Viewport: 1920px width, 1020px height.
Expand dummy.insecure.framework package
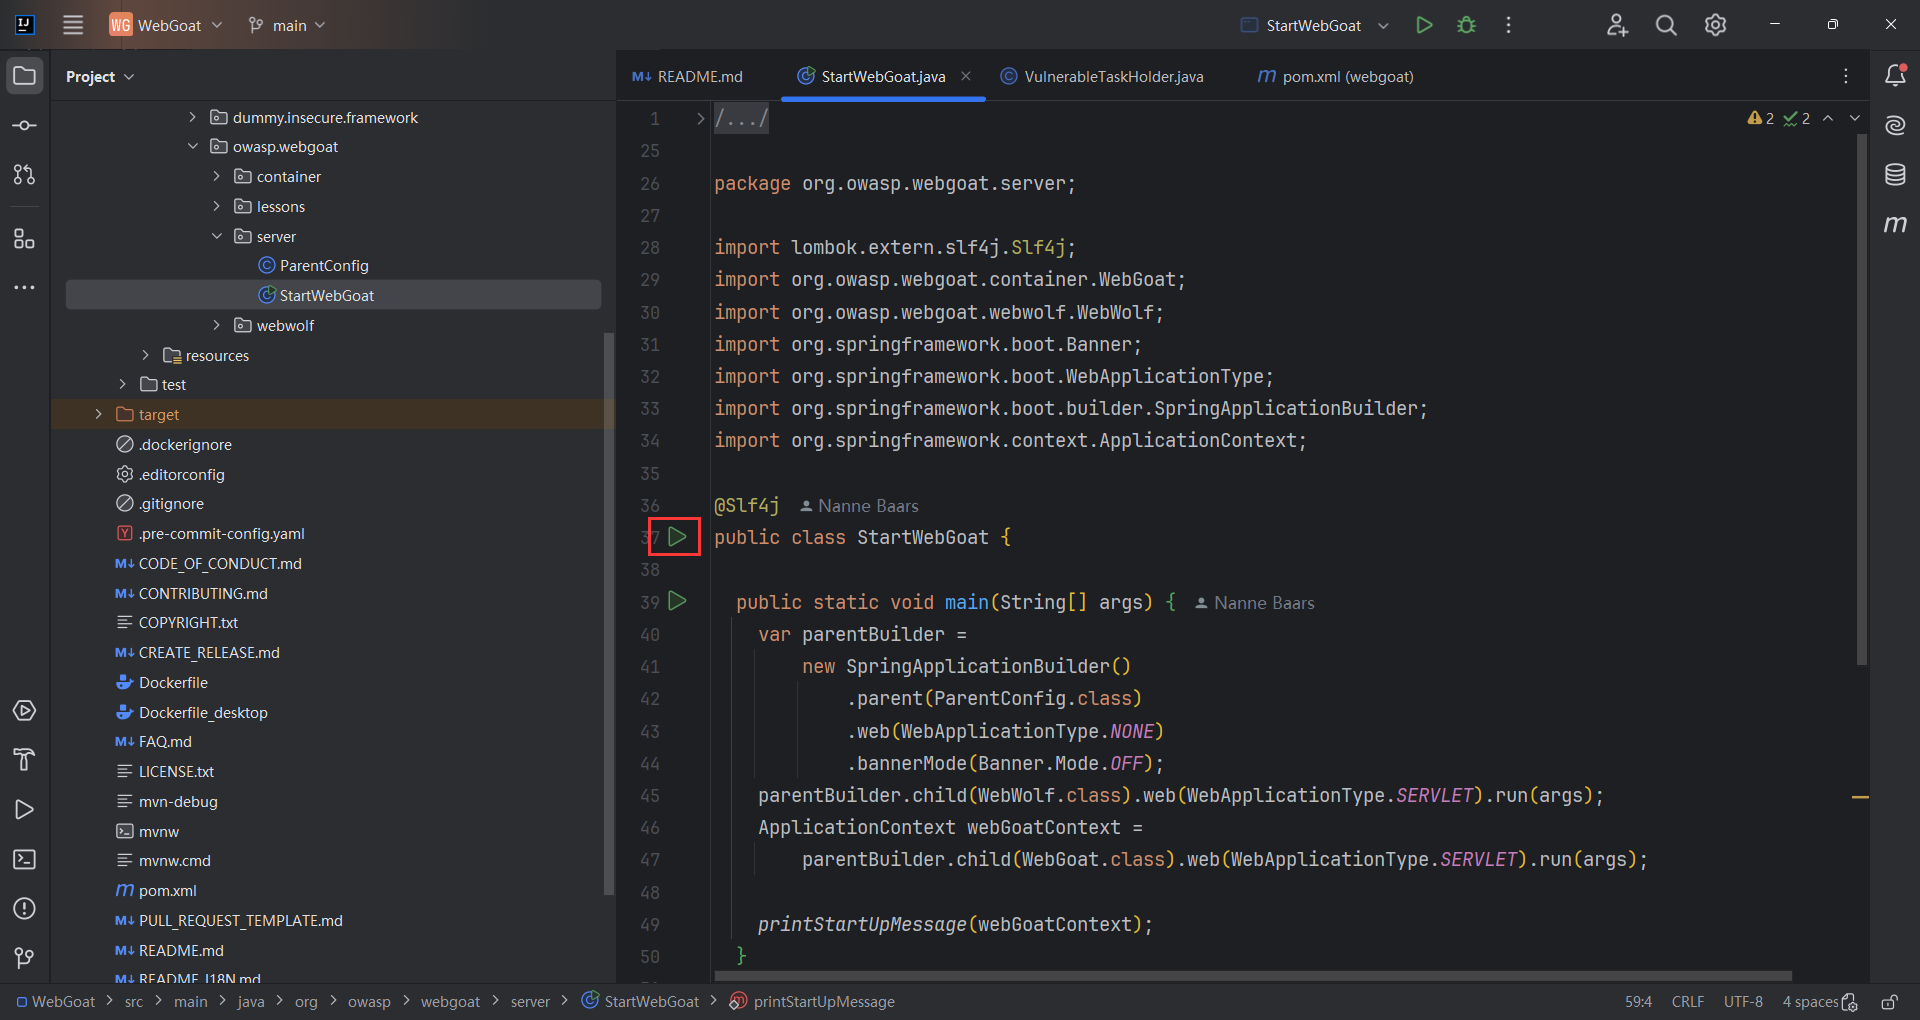193,118
